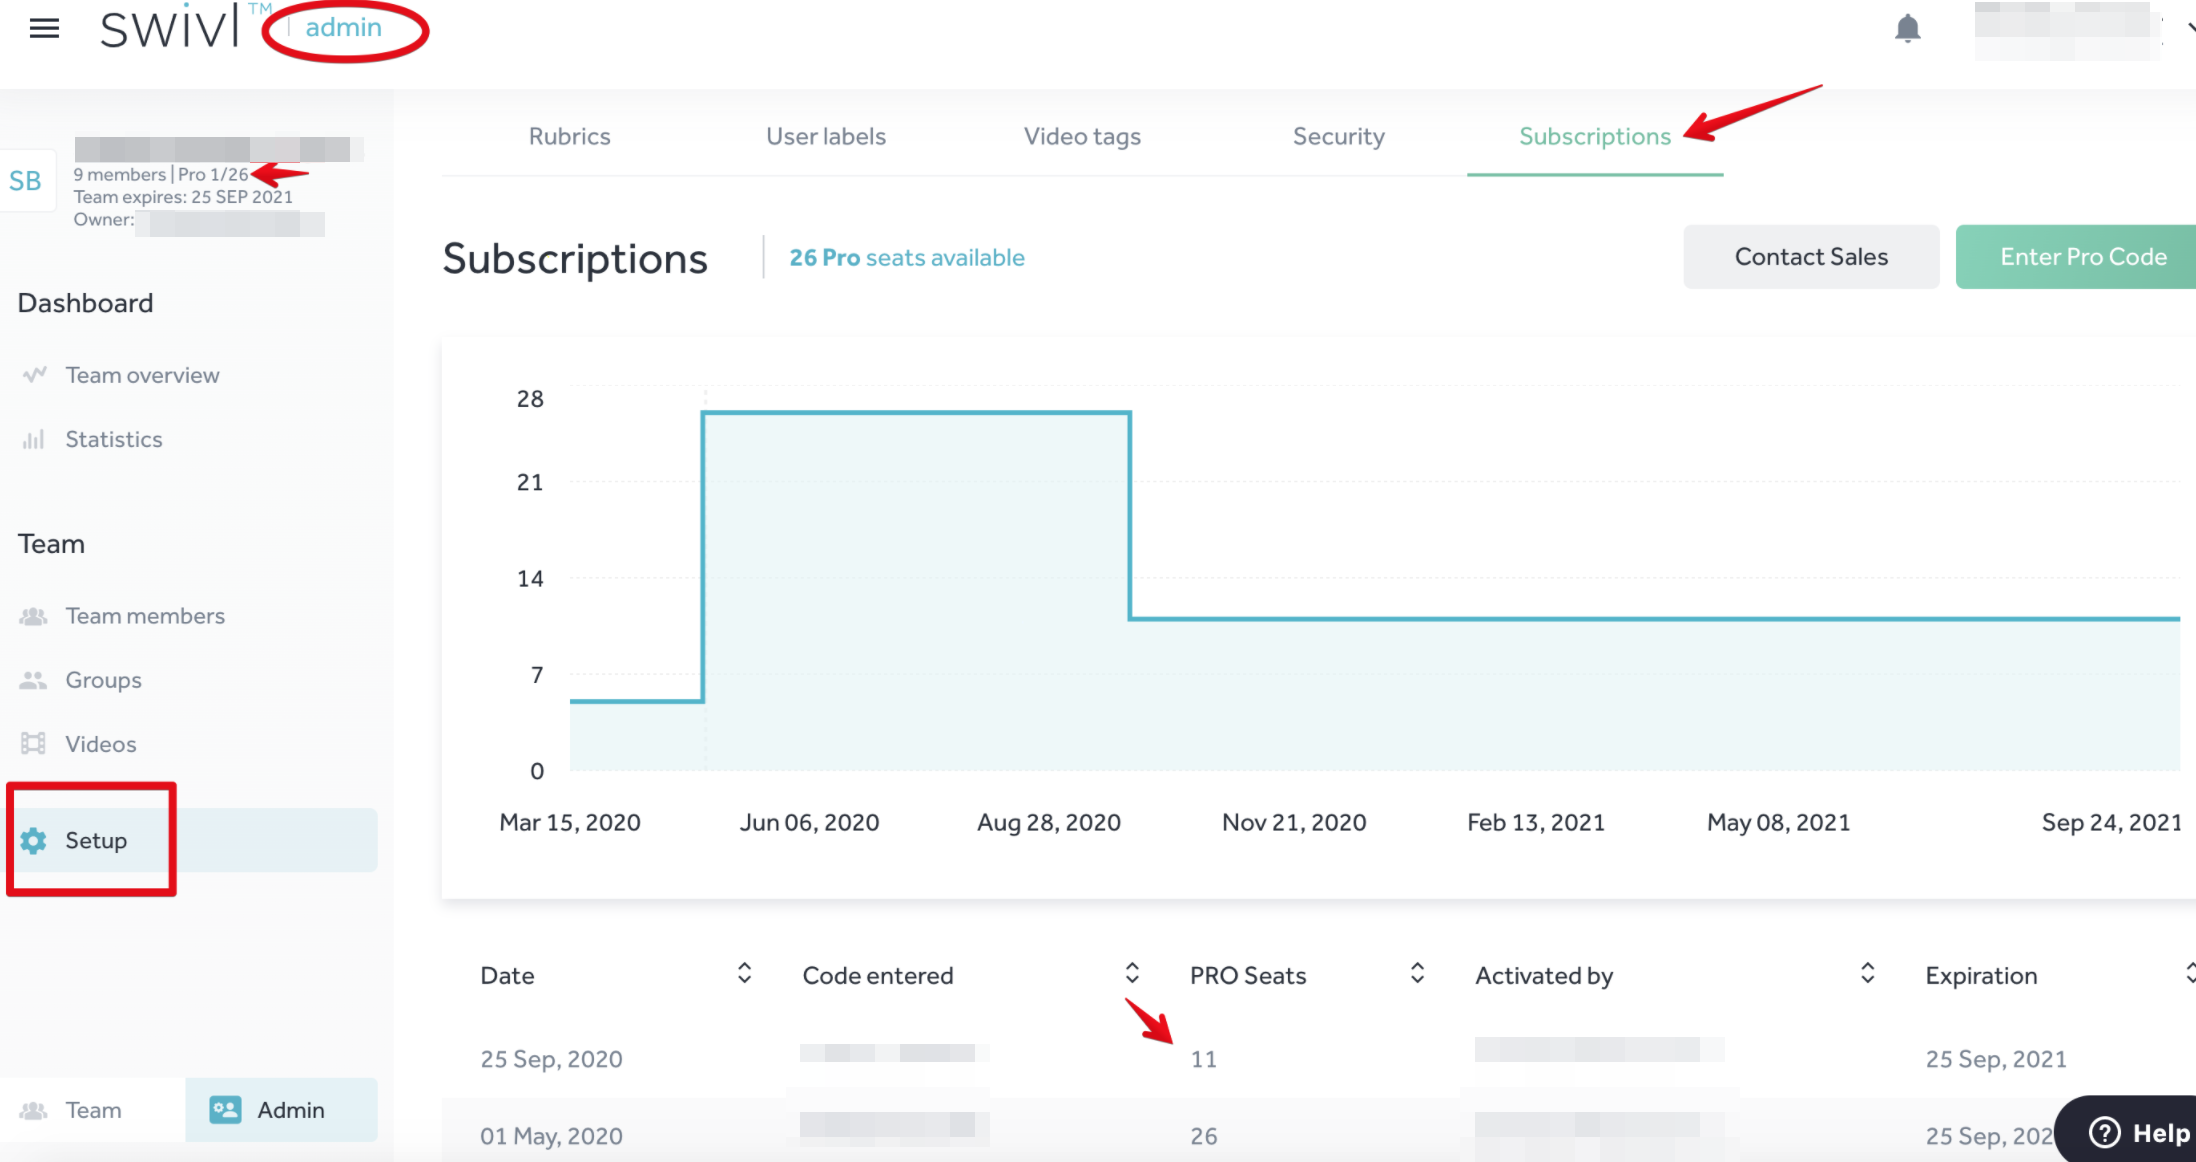Viewport: 2196px width, 1162px height.
Task: Click the SB team avatar
Action: [25, 181]
